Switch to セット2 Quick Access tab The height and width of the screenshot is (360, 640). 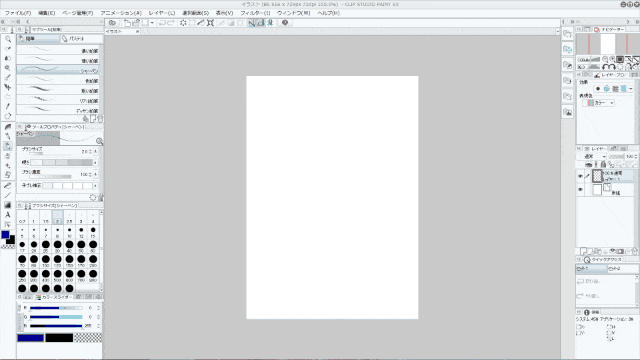point(622,269)
